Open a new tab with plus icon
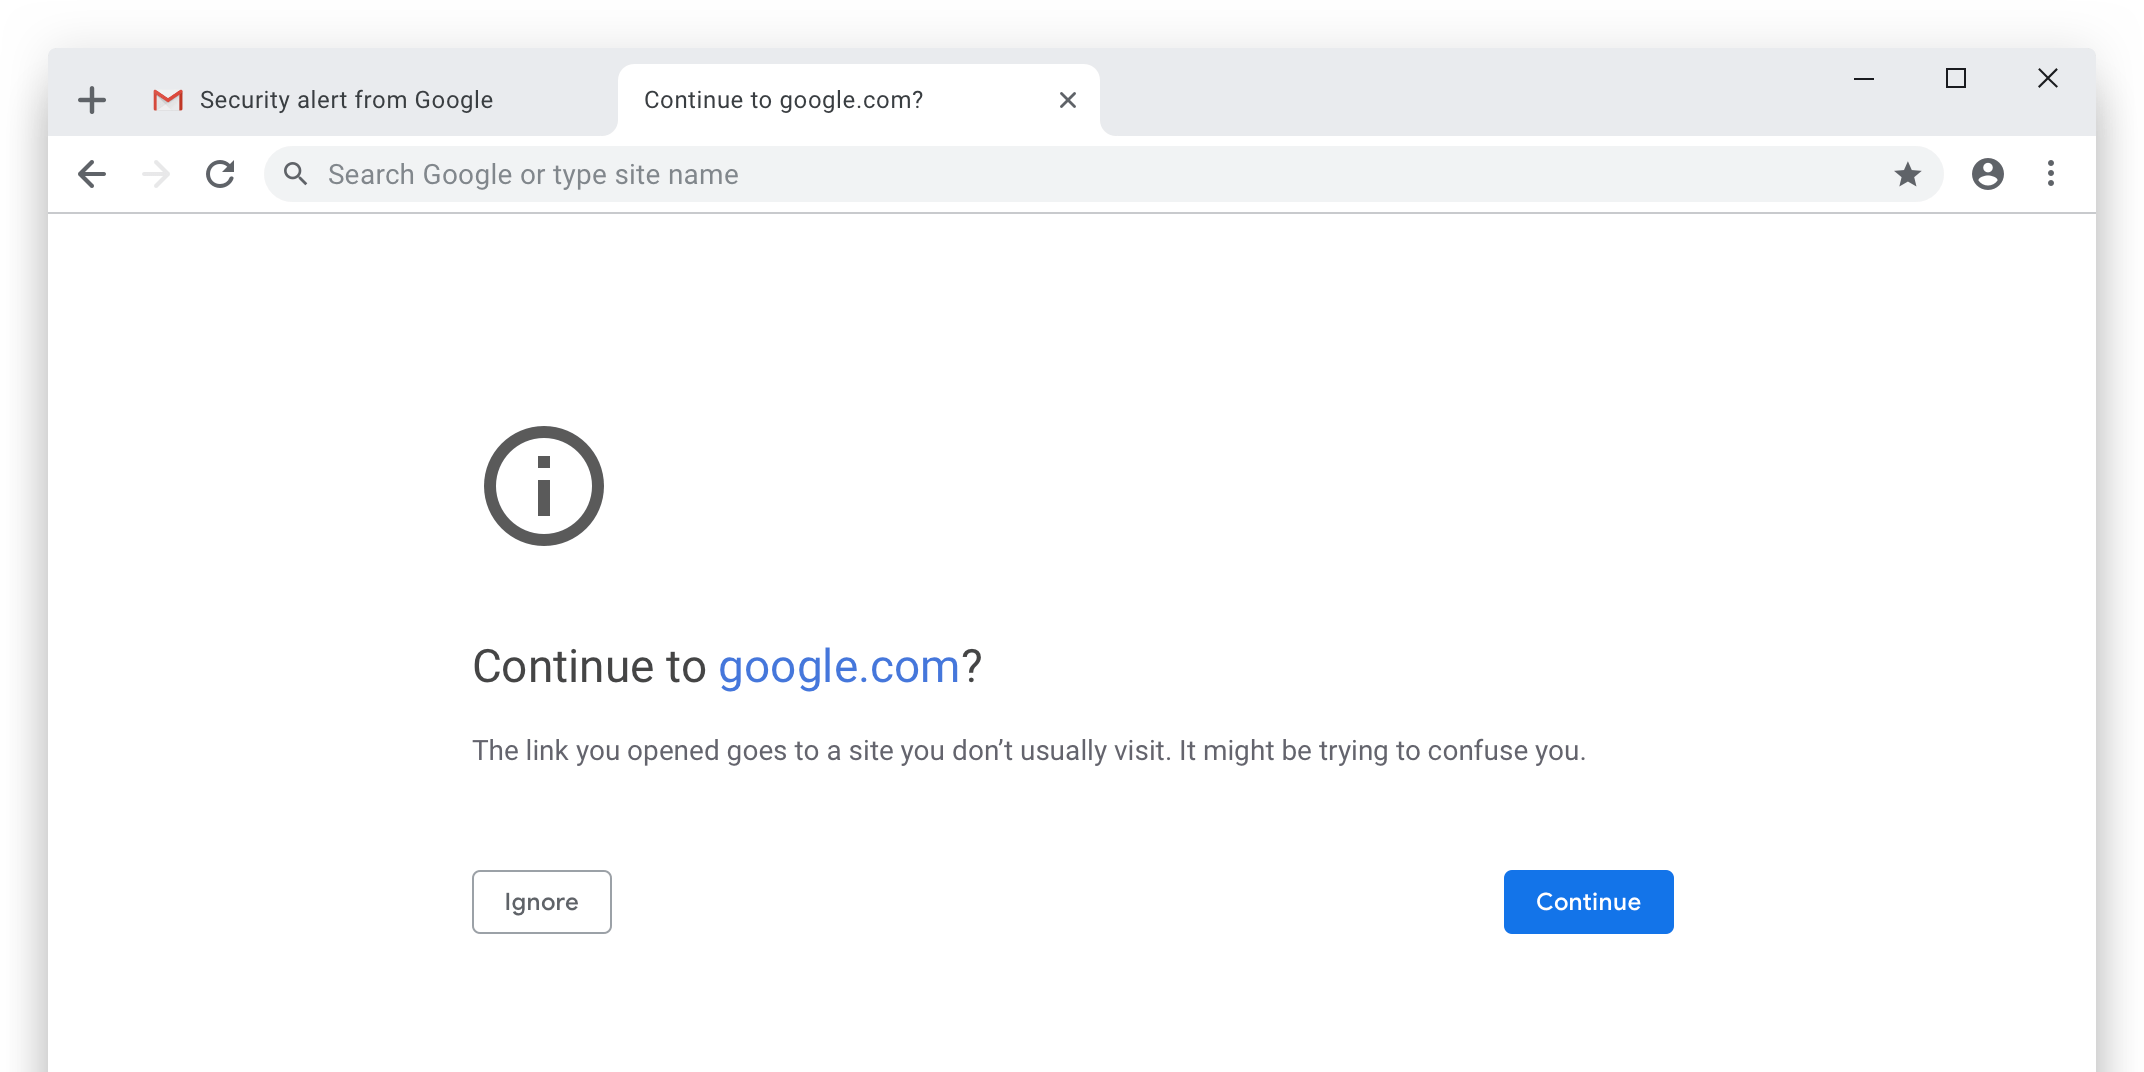The width and height of the screenshot is (2144, 1072). [92, 100]
